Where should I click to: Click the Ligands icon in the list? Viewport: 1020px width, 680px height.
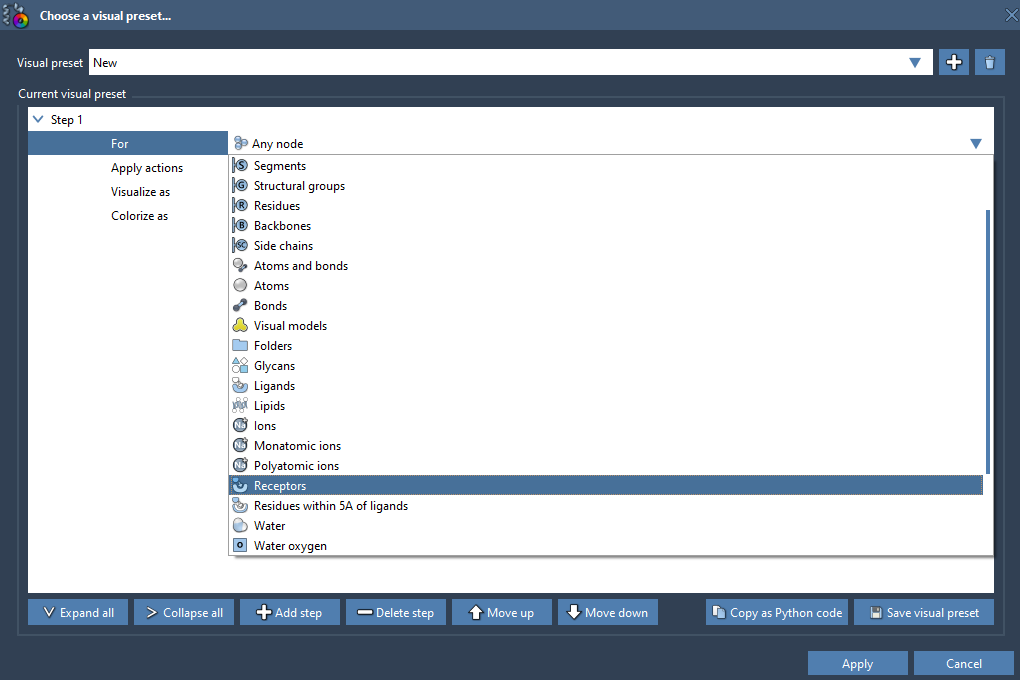240,386
